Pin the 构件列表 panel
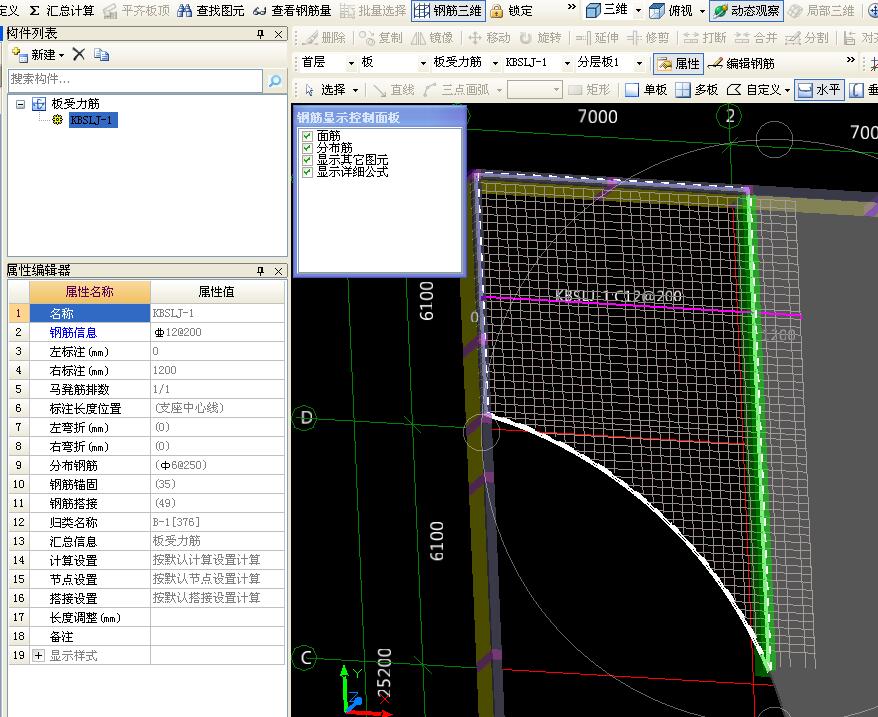878x717 pixels. [x=260, y=34]
